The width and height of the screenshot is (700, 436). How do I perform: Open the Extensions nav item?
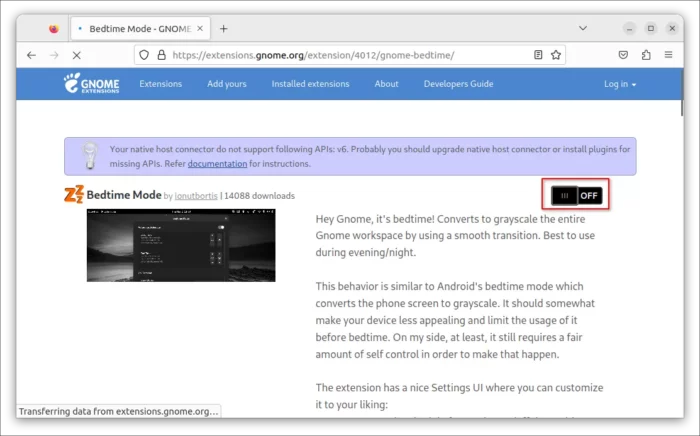click(x=161, y=84)
